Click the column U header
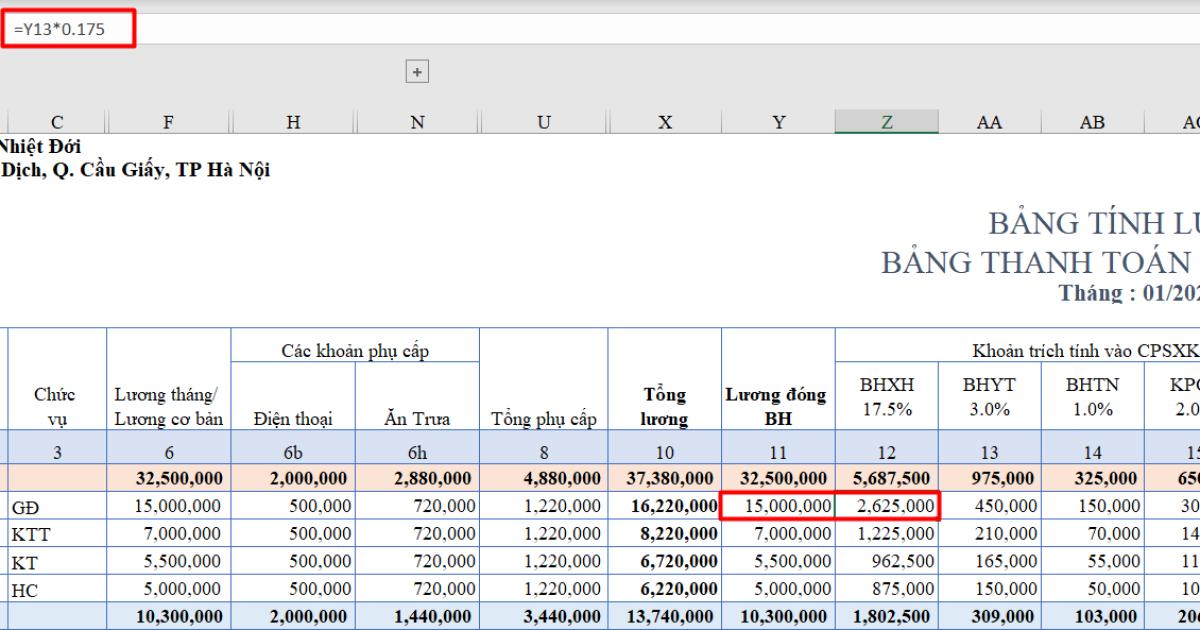The height and width of the screenshot is (630, 1200). [x=543, y=122]
